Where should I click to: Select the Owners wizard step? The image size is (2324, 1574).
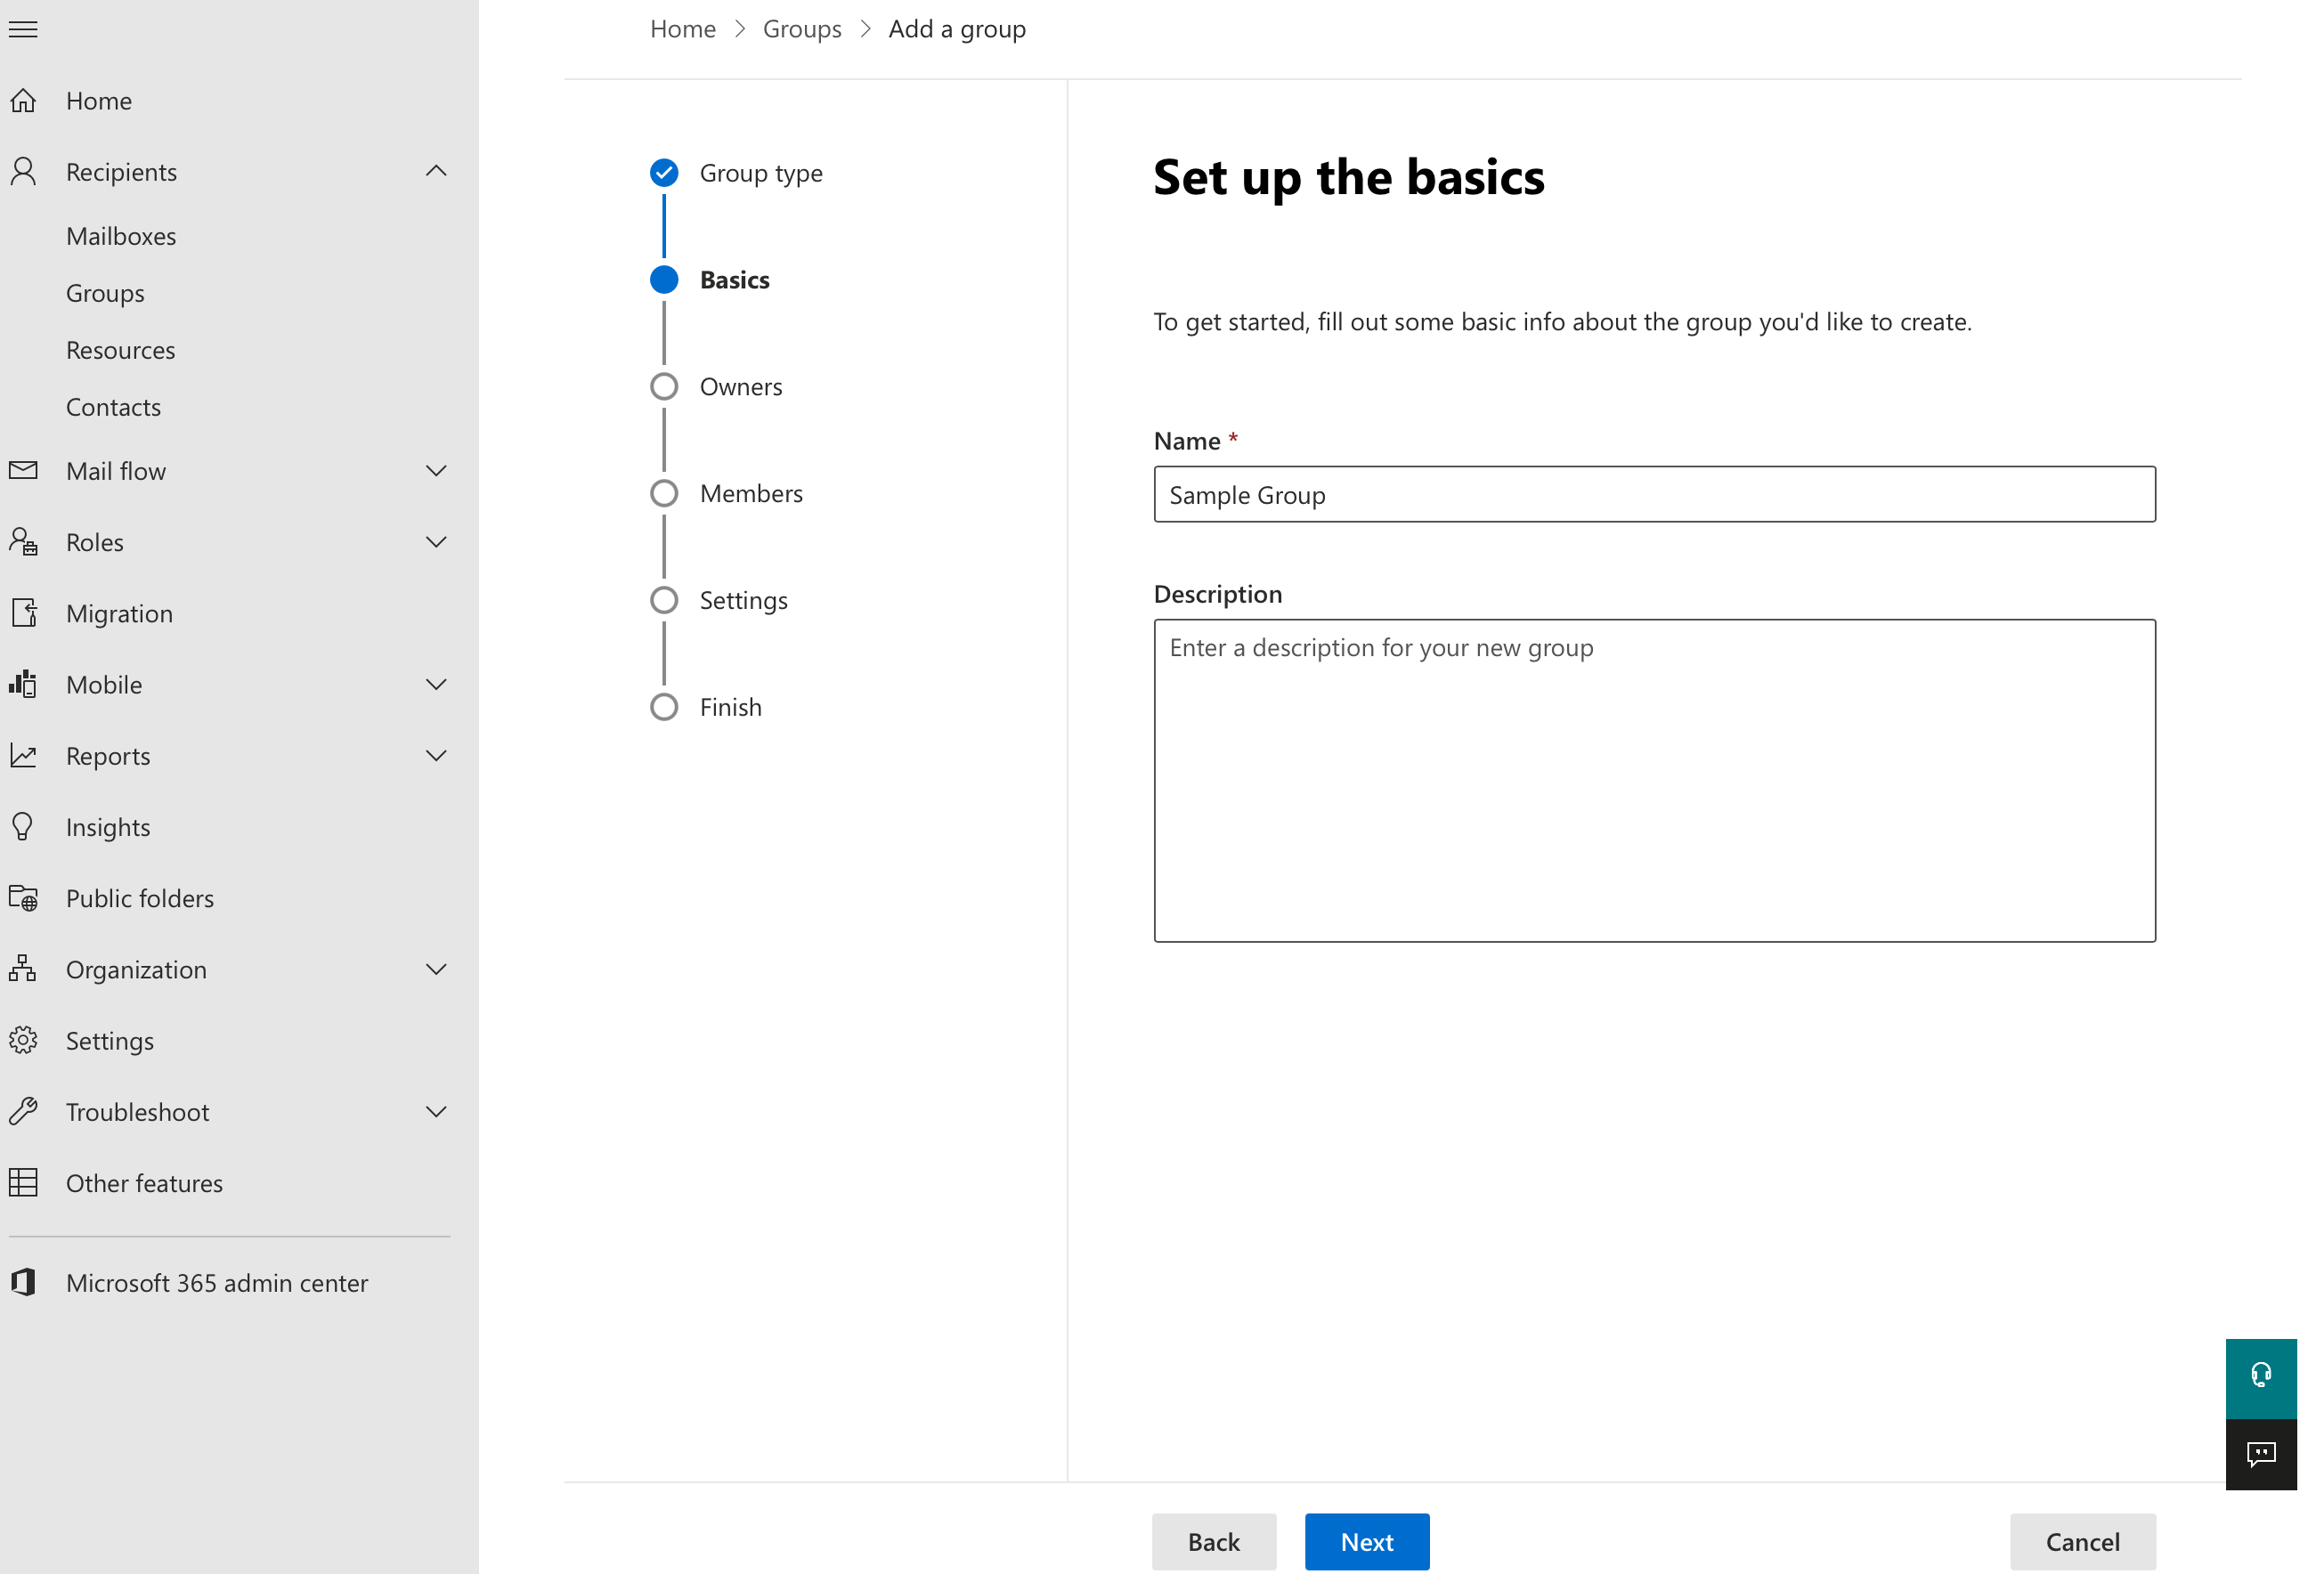coord(716,387)
